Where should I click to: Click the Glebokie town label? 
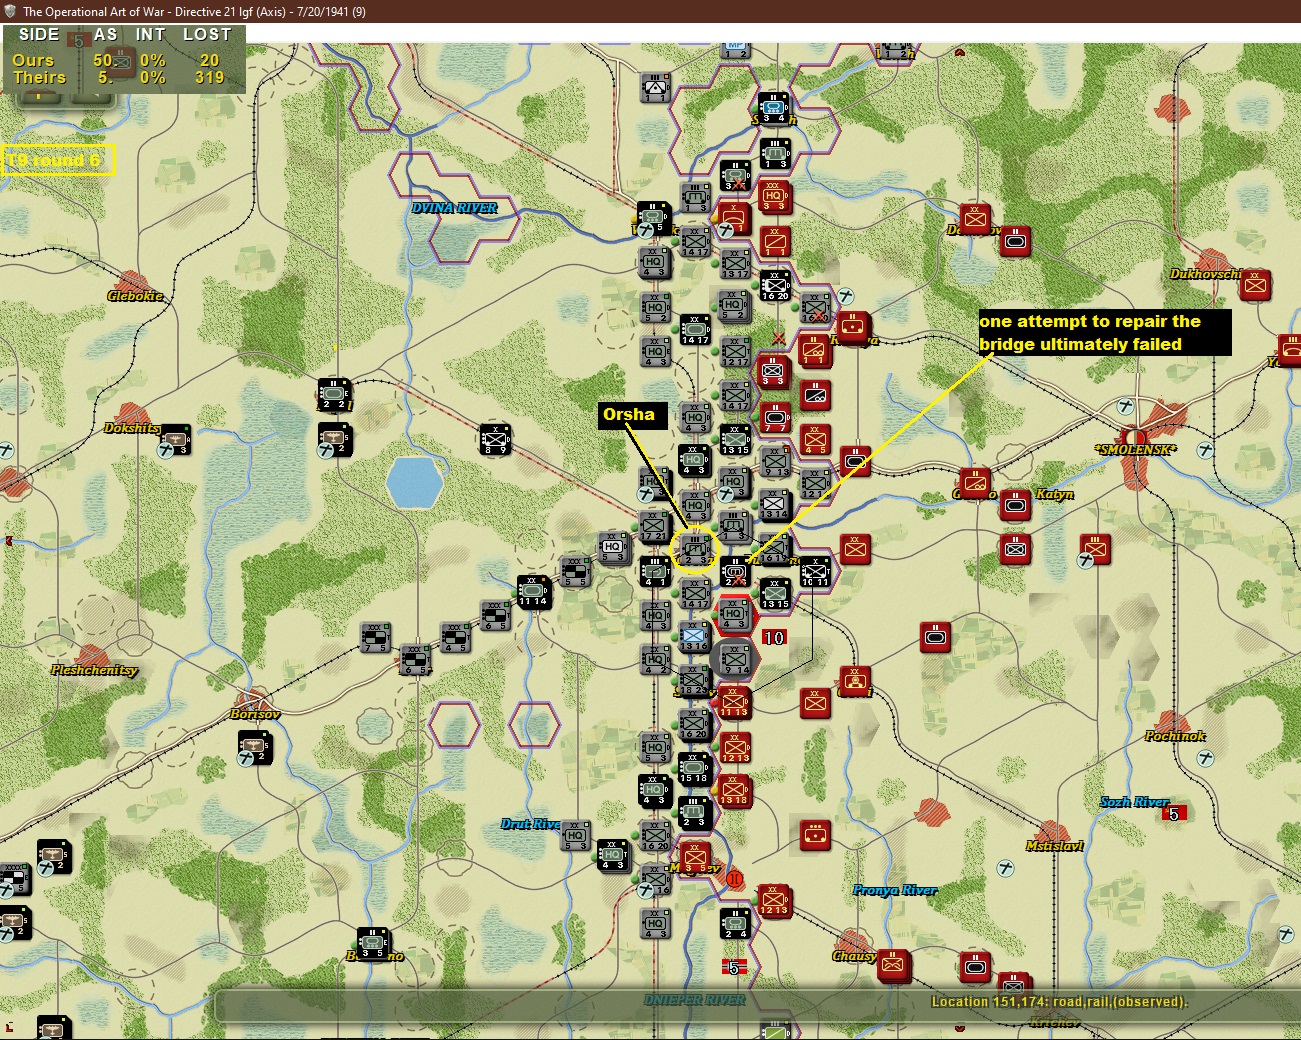[x=135, y=296]
